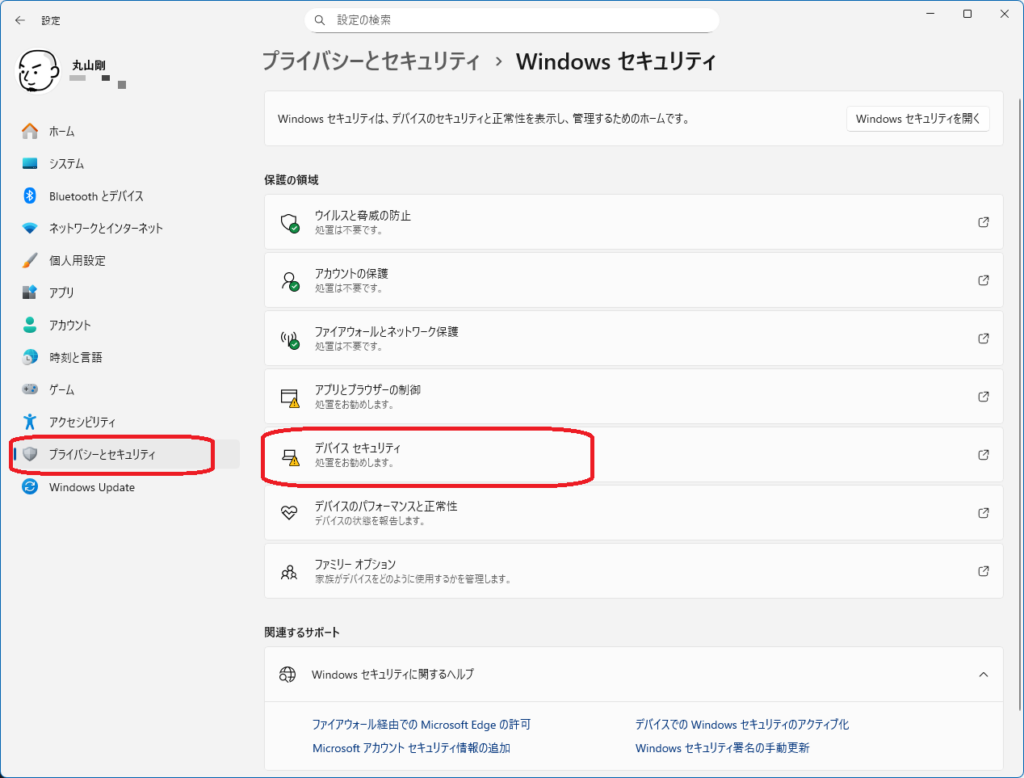The width and height of the screenshot is (1024, 778).
Task: Open ファイアウォール経由での Microsoft Edge の許可 link
Action: [x=421, y=724]
